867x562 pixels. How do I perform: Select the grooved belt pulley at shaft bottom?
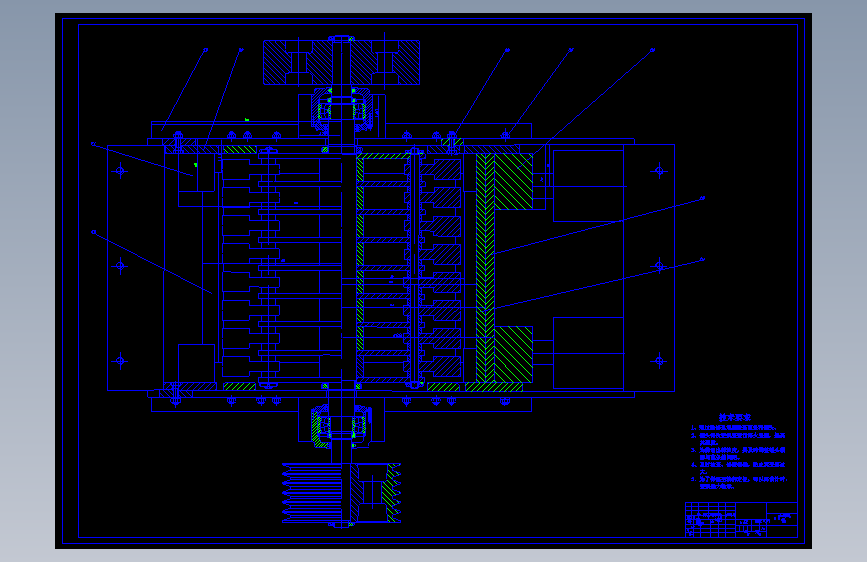pyautogui.click(x=341, y=493)
